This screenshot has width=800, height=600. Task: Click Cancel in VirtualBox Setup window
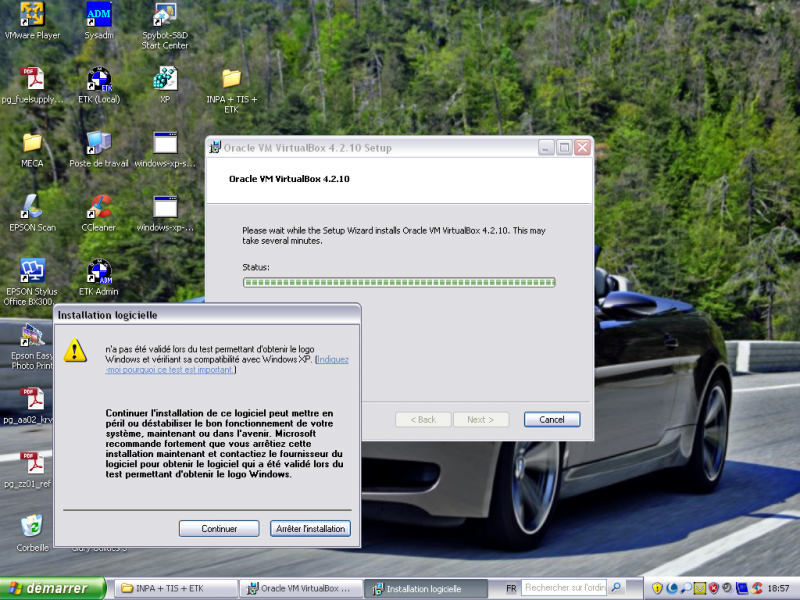pos(552,419)
